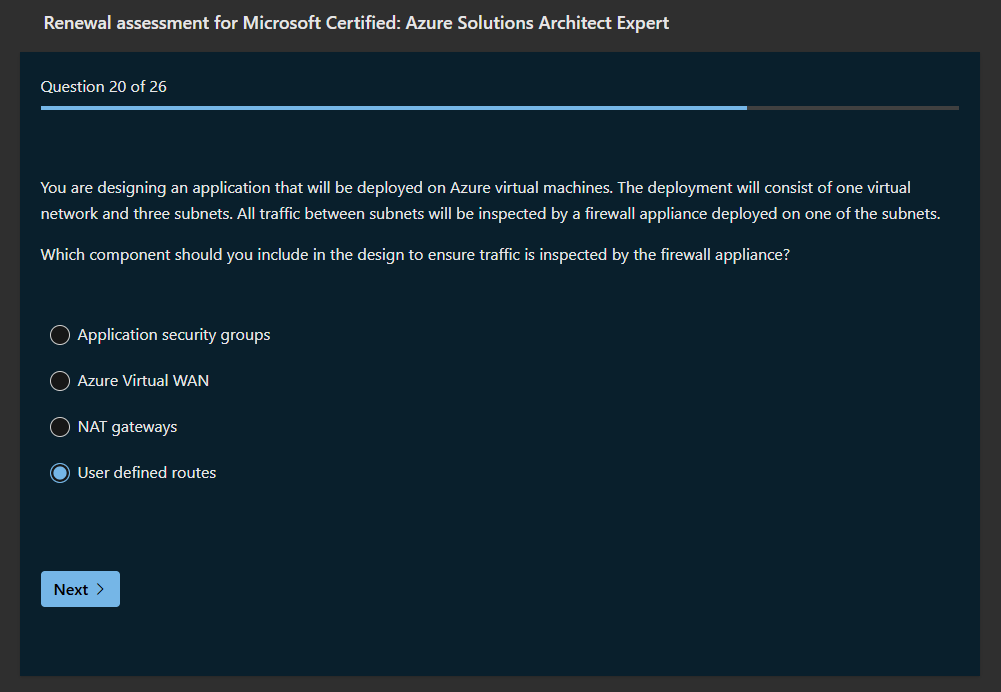This screenshot has width=1001, height=692.
Task: Click the "Application security groups" label text
Action: 174,335
